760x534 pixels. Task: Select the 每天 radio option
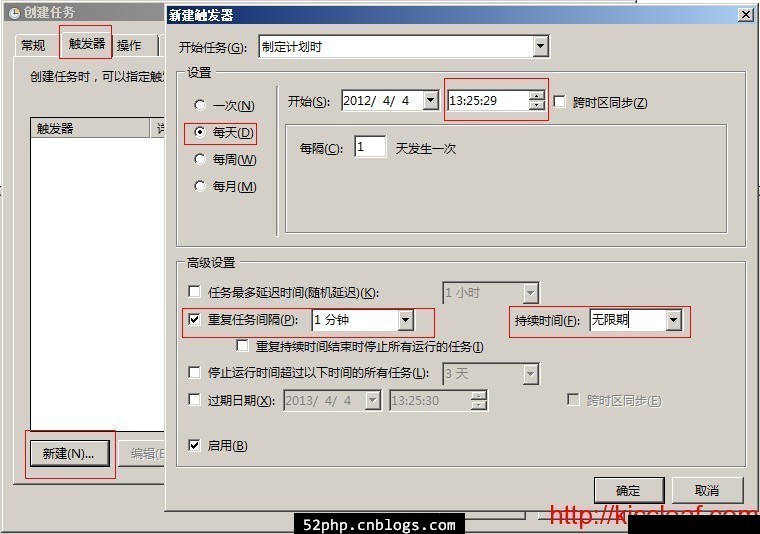tap(200, 132)
